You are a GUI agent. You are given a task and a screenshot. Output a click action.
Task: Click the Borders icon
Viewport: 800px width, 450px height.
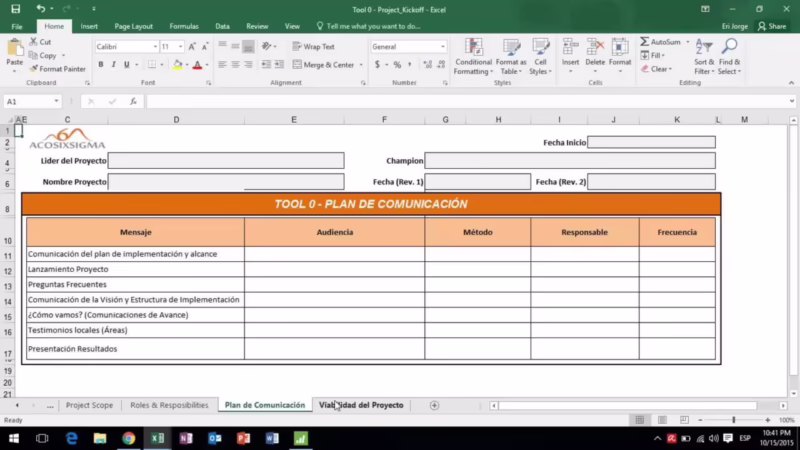(x=152, y=65)
